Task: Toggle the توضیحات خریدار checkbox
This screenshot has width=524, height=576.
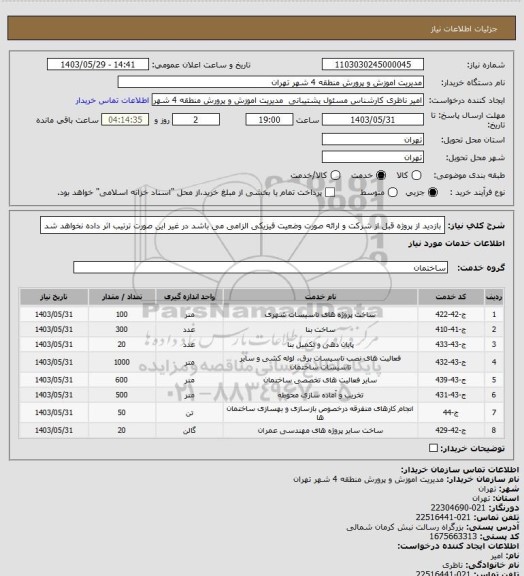Action: pyautogui.click(x=433, y=448)
